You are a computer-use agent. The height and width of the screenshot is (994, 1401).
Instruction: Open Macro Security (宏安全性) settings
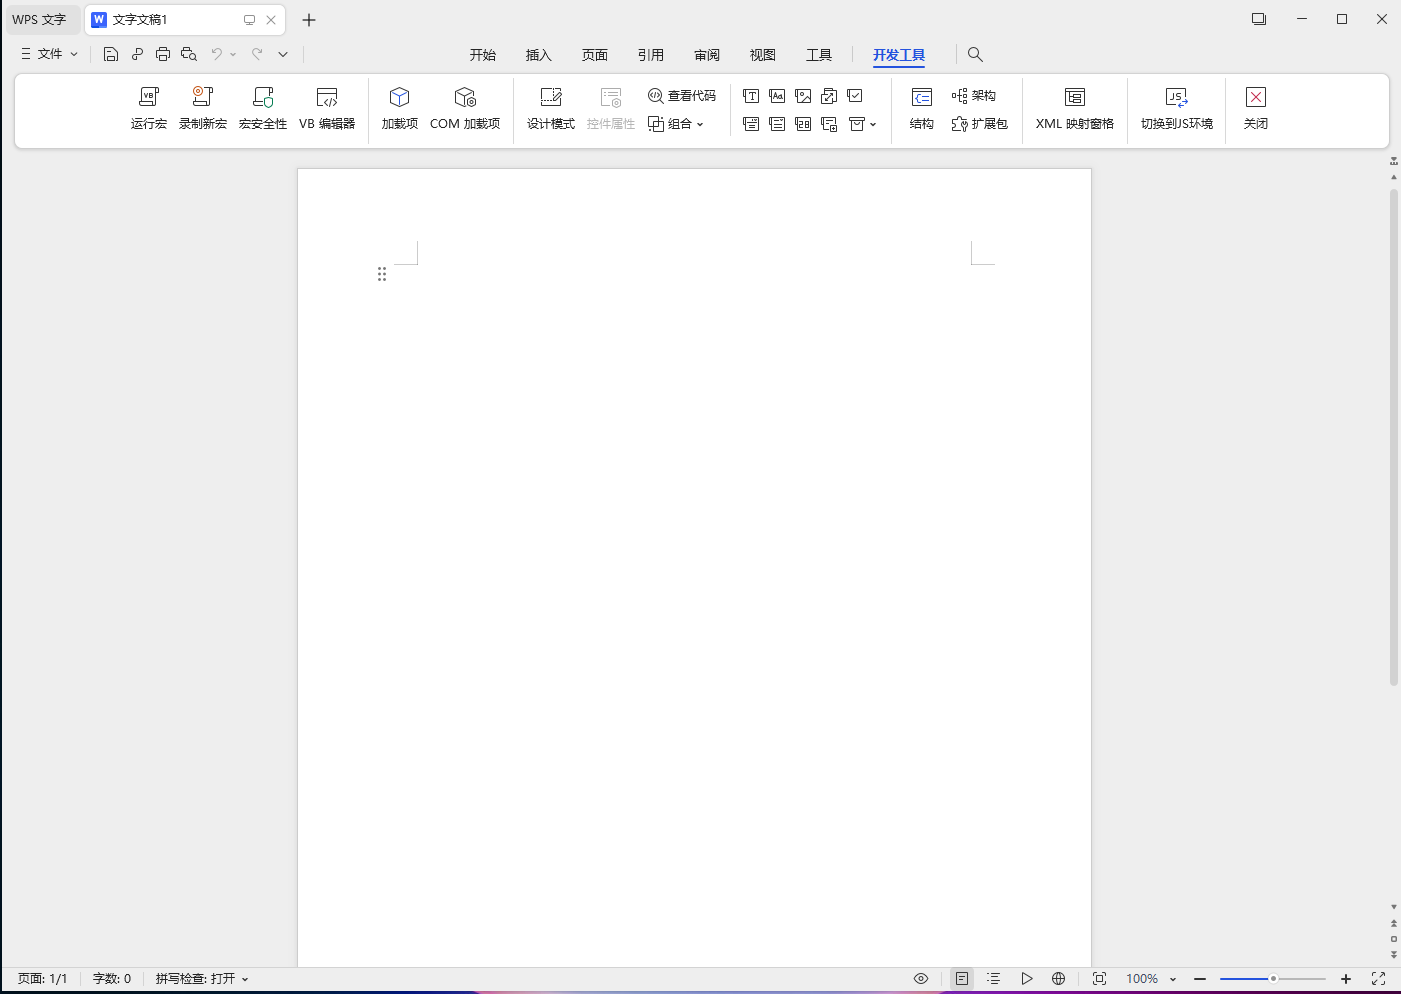[263, 107]
